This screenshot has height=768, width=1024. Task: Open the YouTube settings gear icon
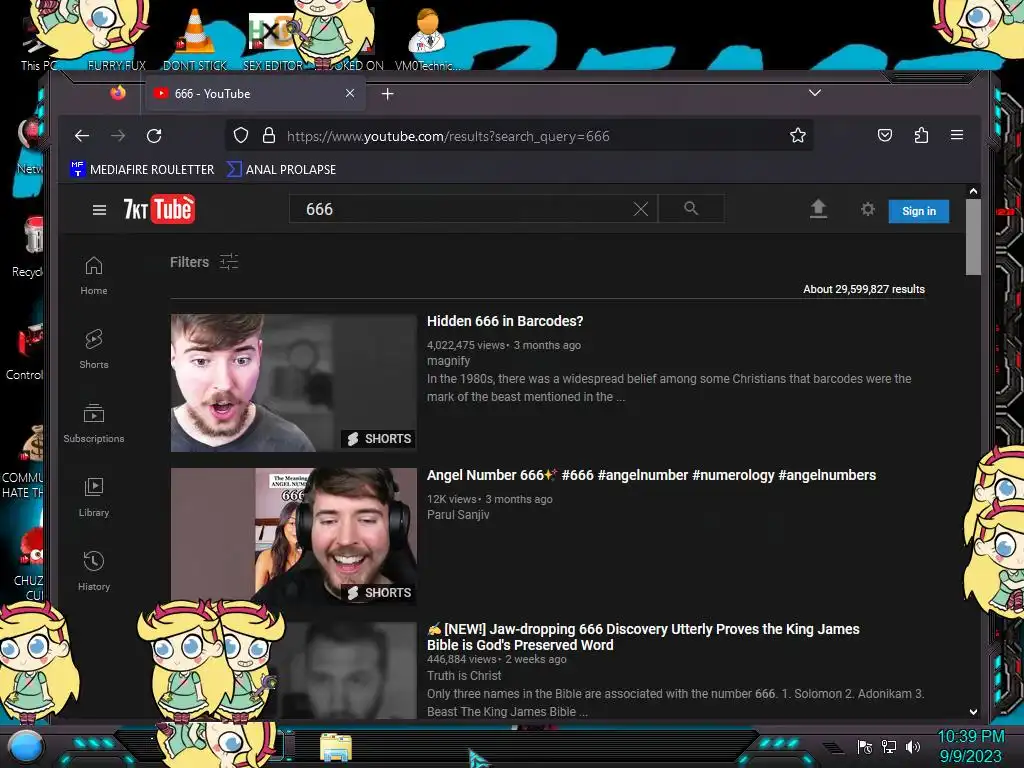coord(867,209)
